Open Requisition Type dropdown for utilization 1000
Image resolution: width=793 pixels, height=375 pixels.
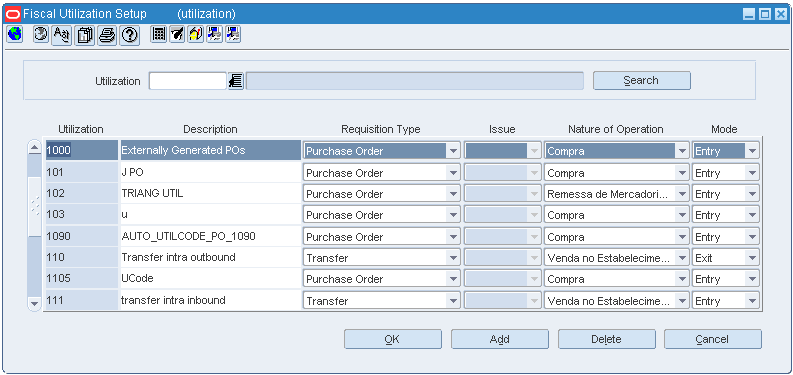453,151
